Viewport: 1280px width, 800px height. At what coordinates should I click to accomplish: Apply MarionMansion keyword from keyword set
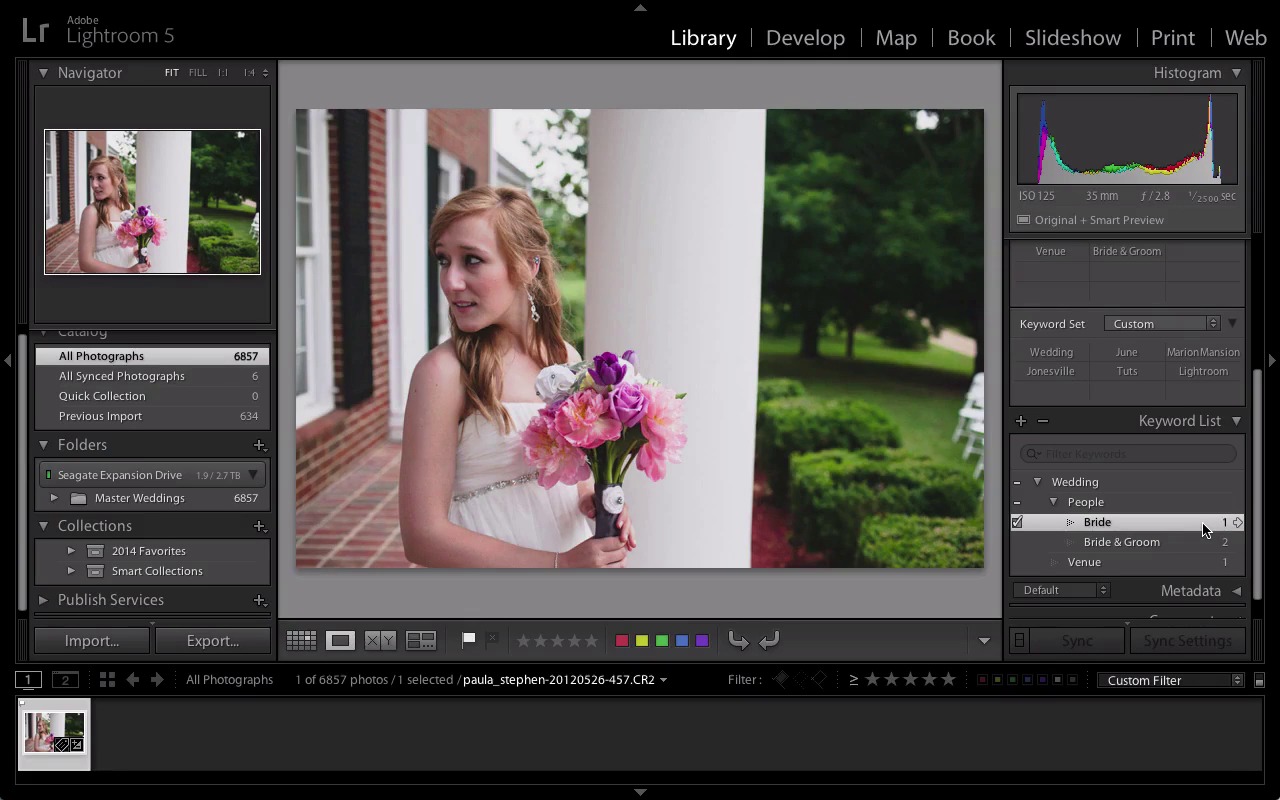pyautogui.click(x=1203, y=352)
